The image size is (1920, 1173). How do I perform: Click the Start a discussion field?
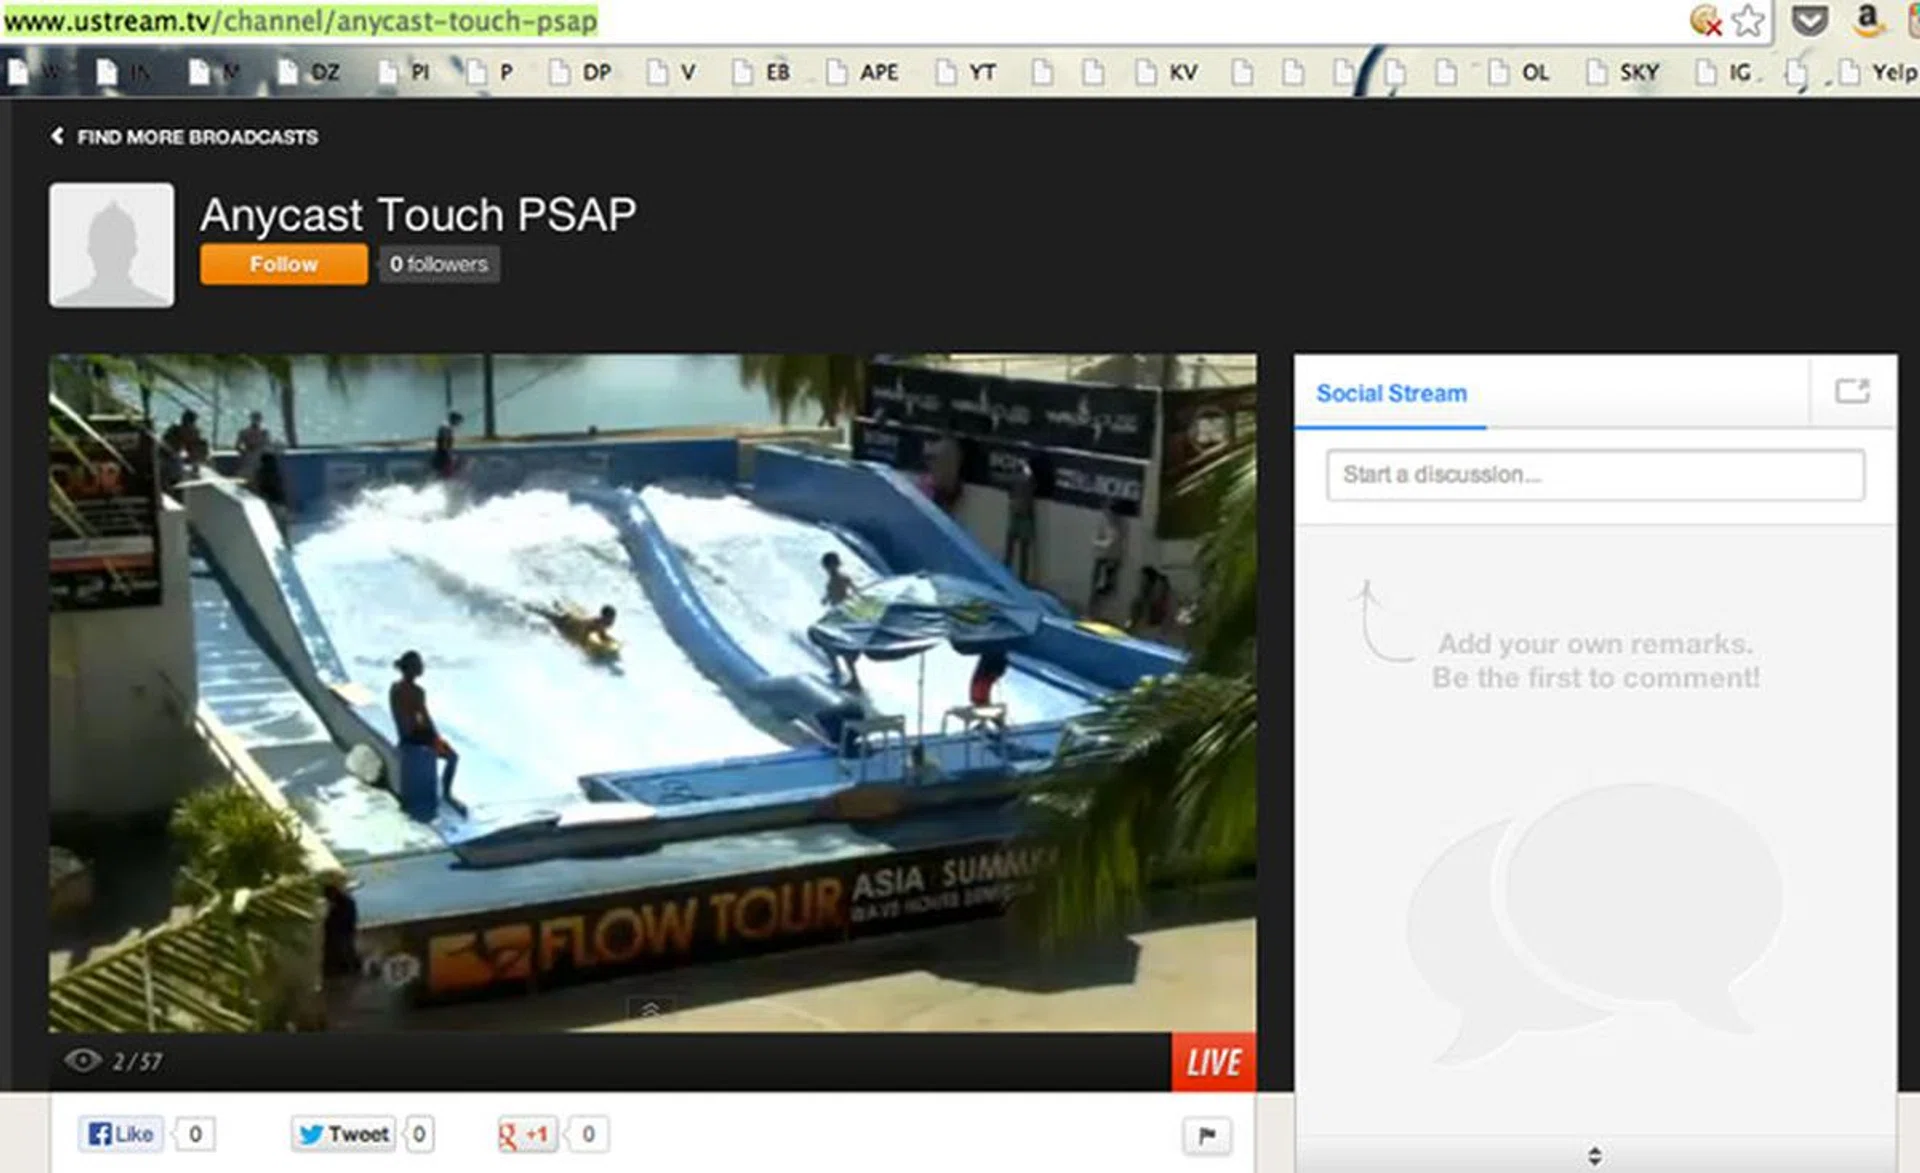[1594, 475]
